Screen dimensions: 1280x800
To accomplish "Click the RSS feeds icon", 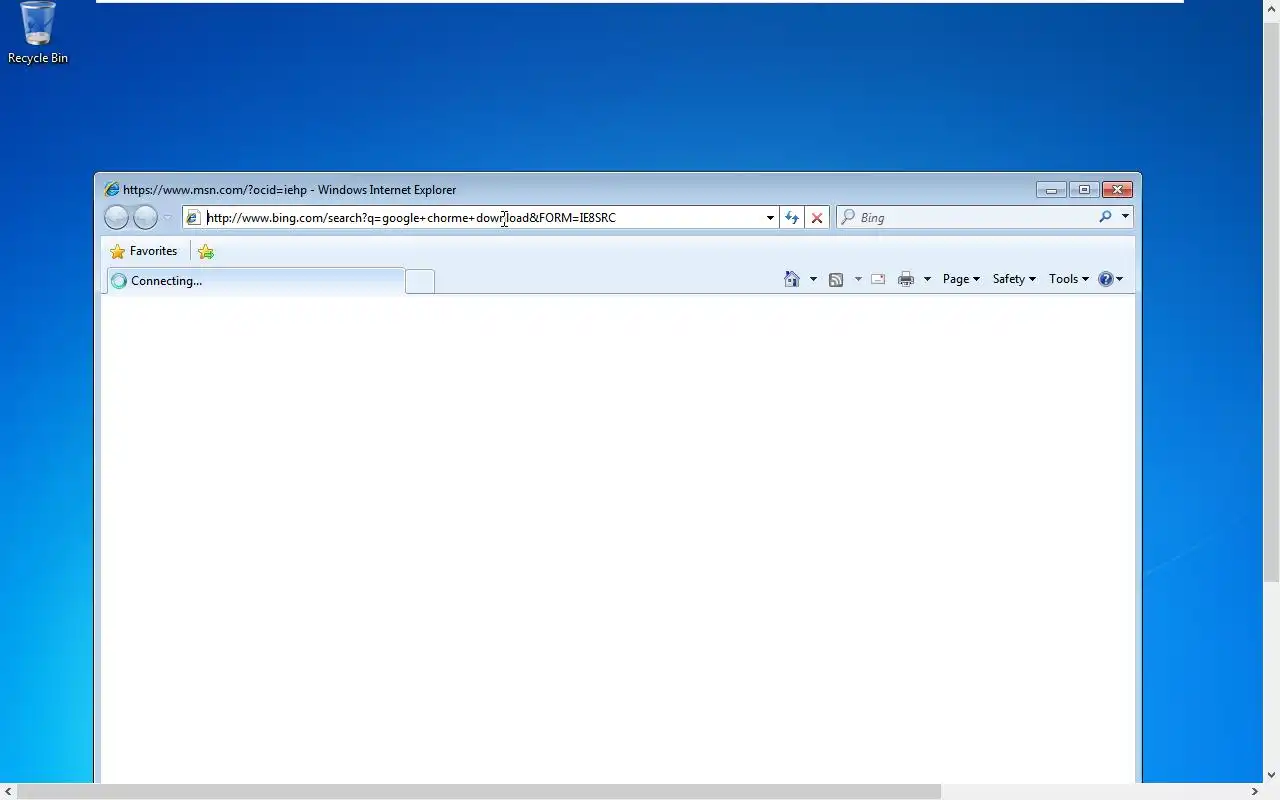I will [836, 279].
